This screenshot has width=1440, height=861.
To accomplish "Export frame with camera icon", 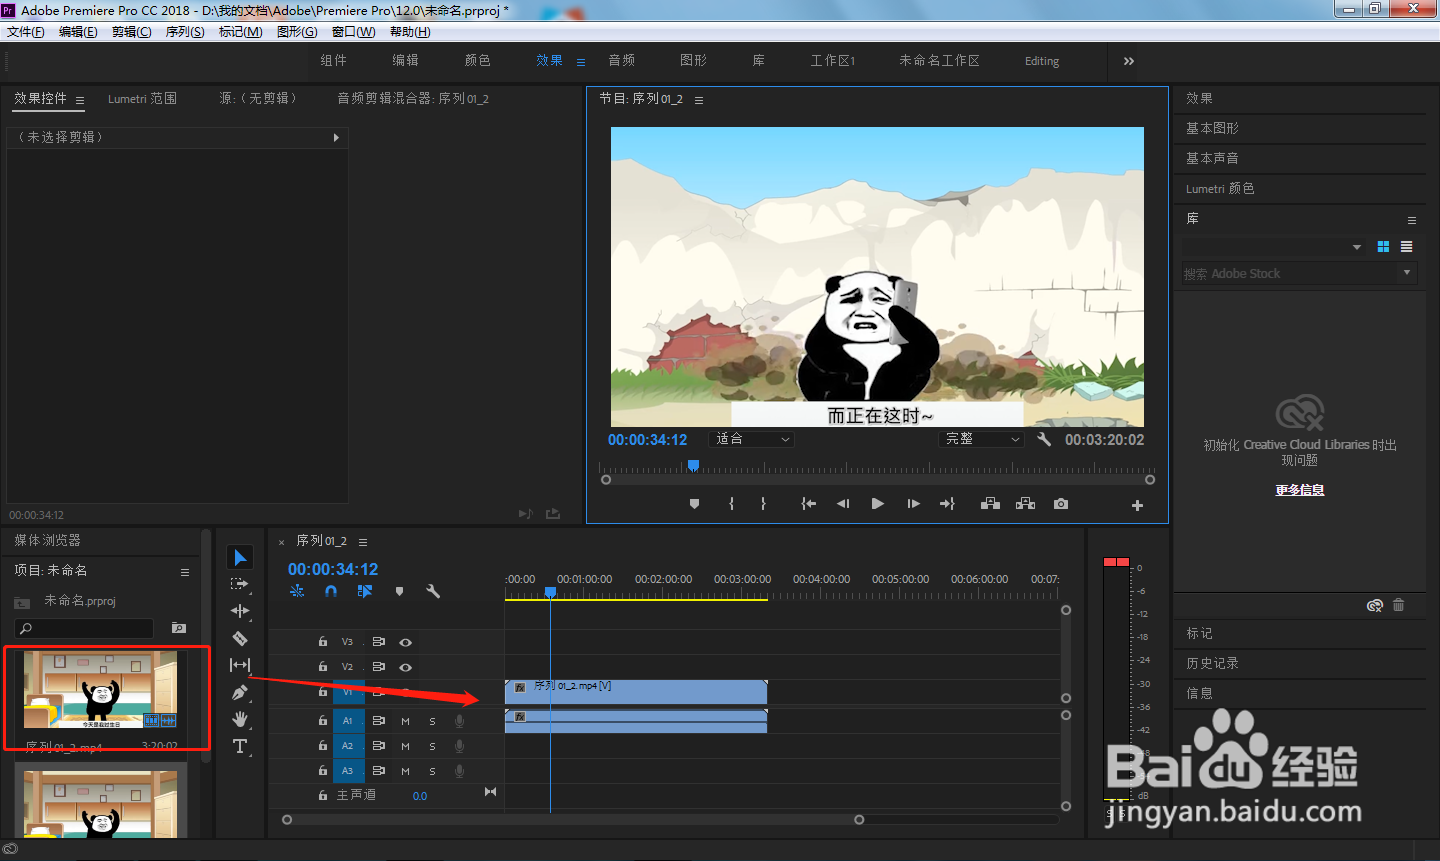I will tap(1061, 504).
